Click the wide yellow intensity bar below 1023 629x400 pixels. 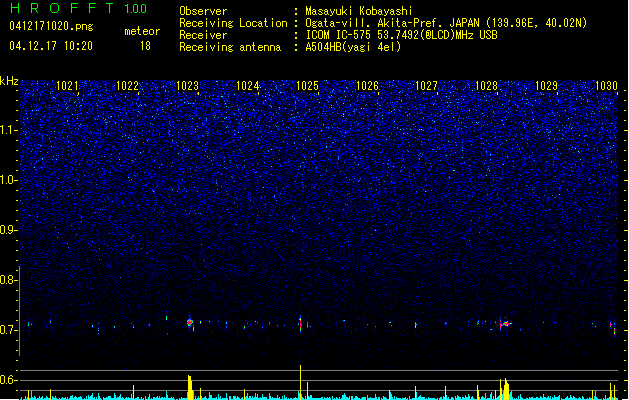[x=190, y=387]
